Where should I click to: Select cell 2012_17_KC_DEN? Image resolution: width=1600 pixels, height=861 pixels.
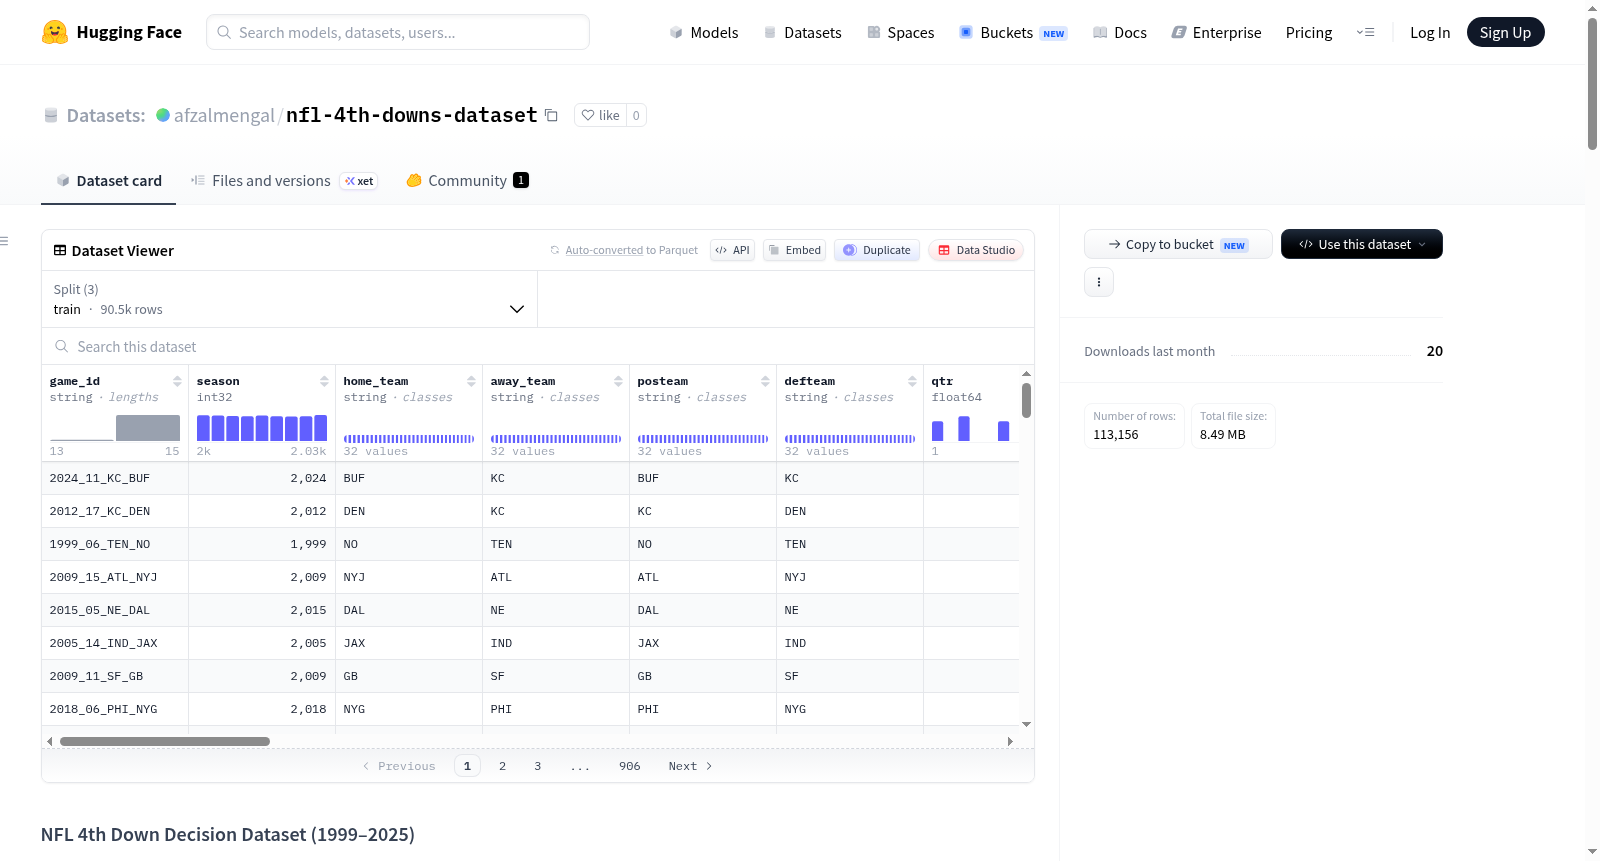(115, 511)
